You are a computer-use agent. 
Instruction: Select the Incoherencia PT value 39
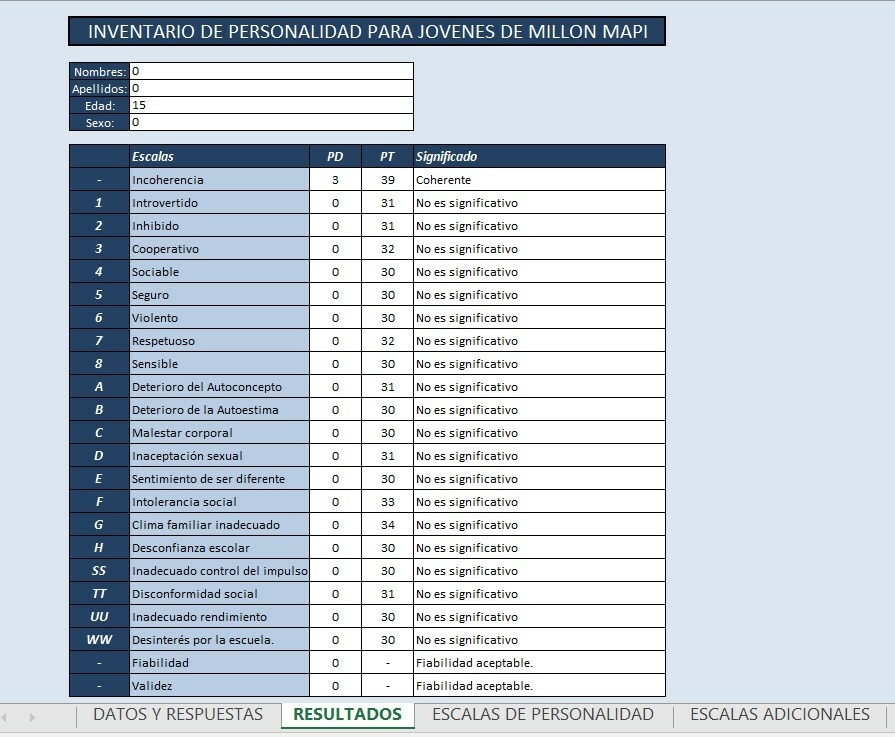pyautogui.click(x=387, y=180)
